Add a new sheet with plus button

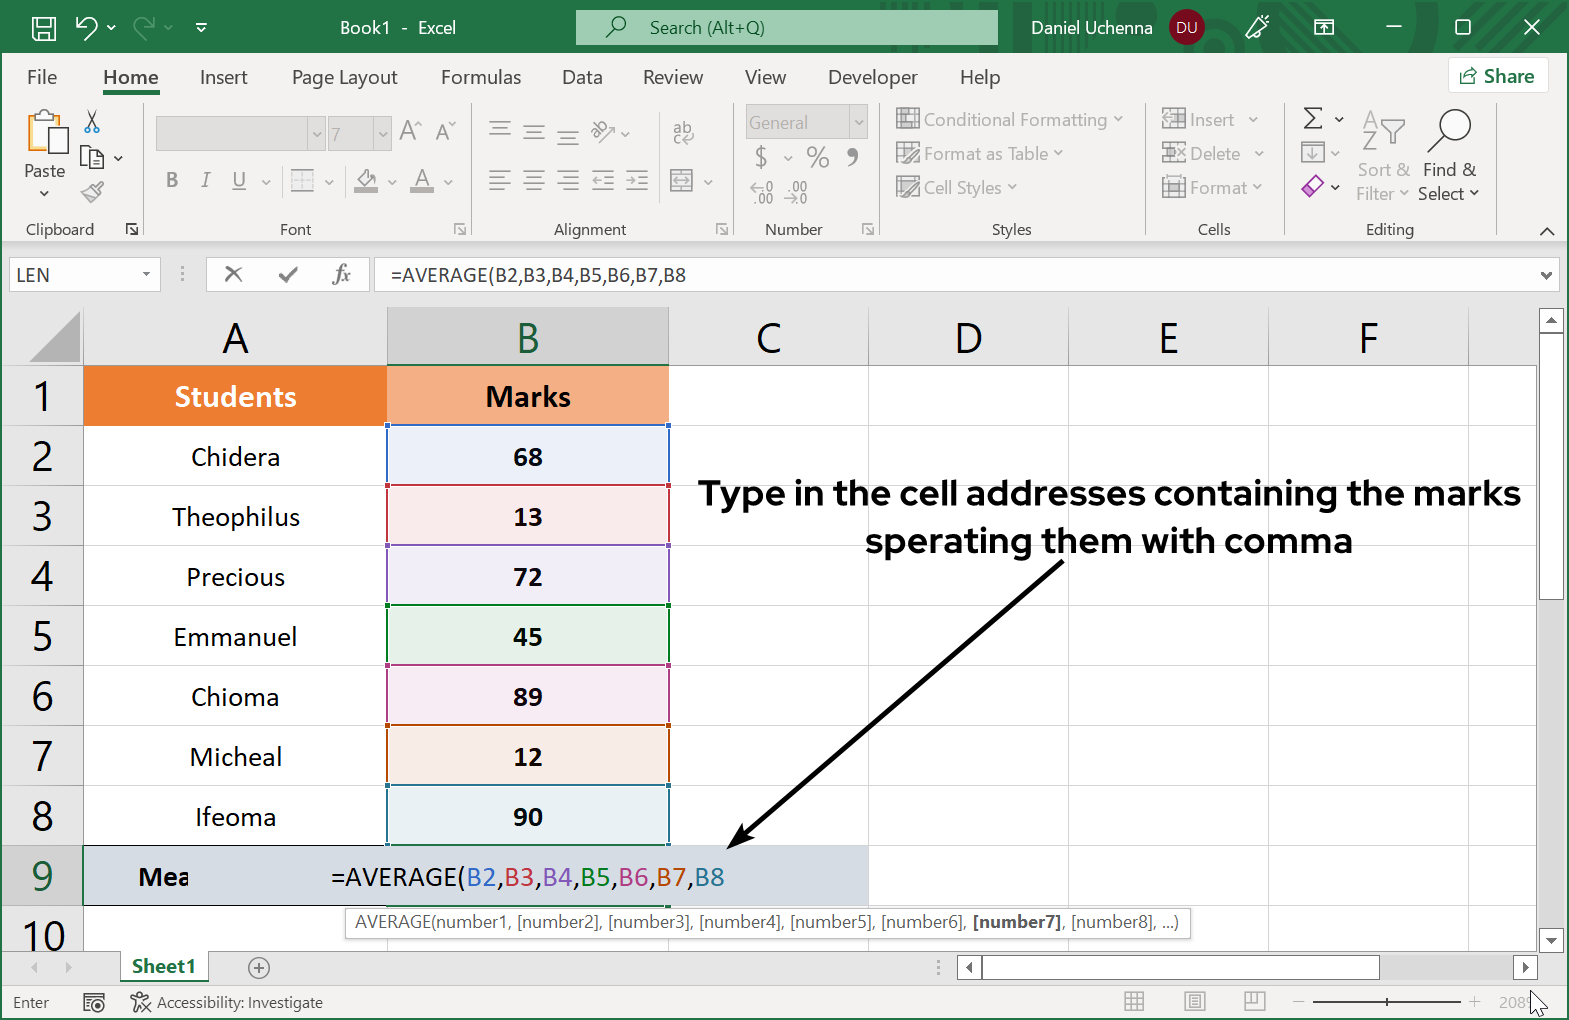[259, 967]
